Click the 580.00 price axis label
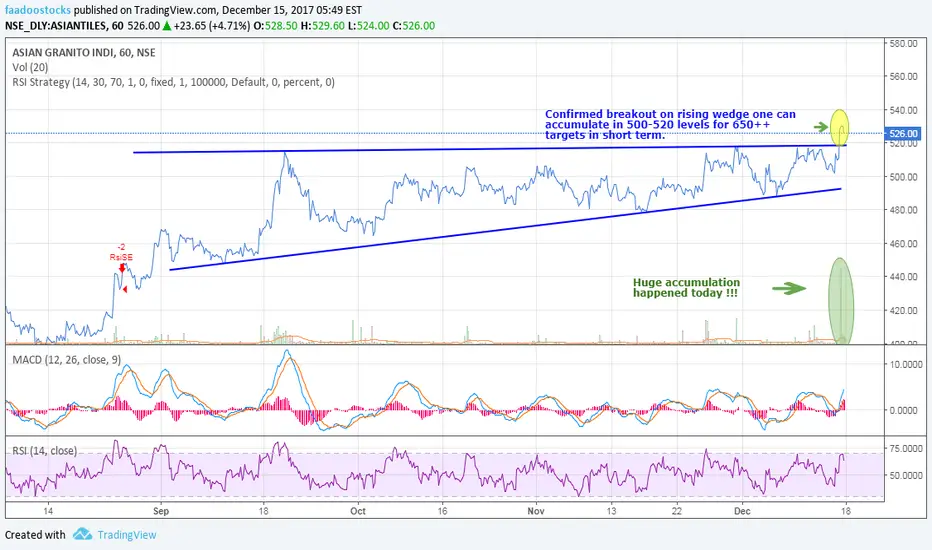Viewport: 932px width, 550px height. 903,43
